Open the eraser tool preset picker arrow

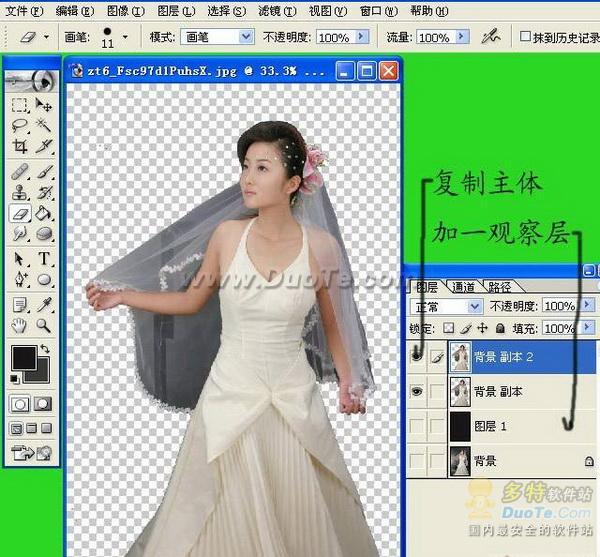click(46, 37)
